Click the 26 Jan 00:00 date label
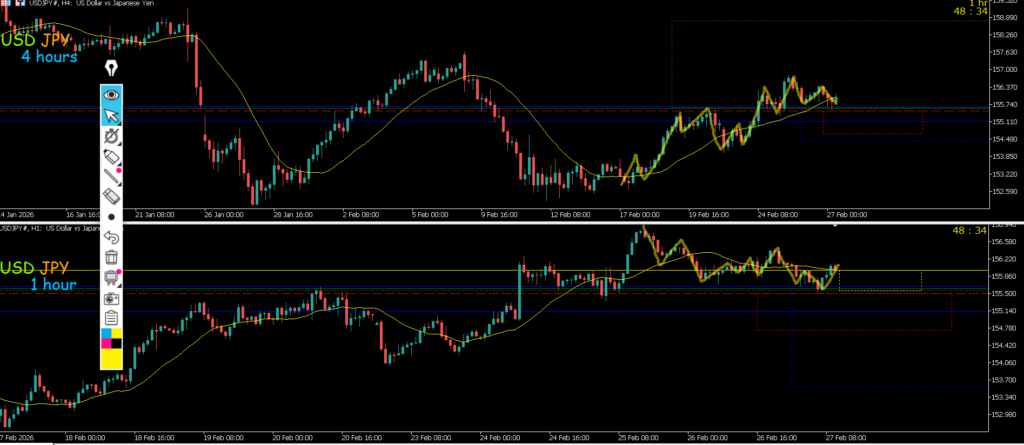This screenshot has height=445, width=1024. (x=223, y=214)
